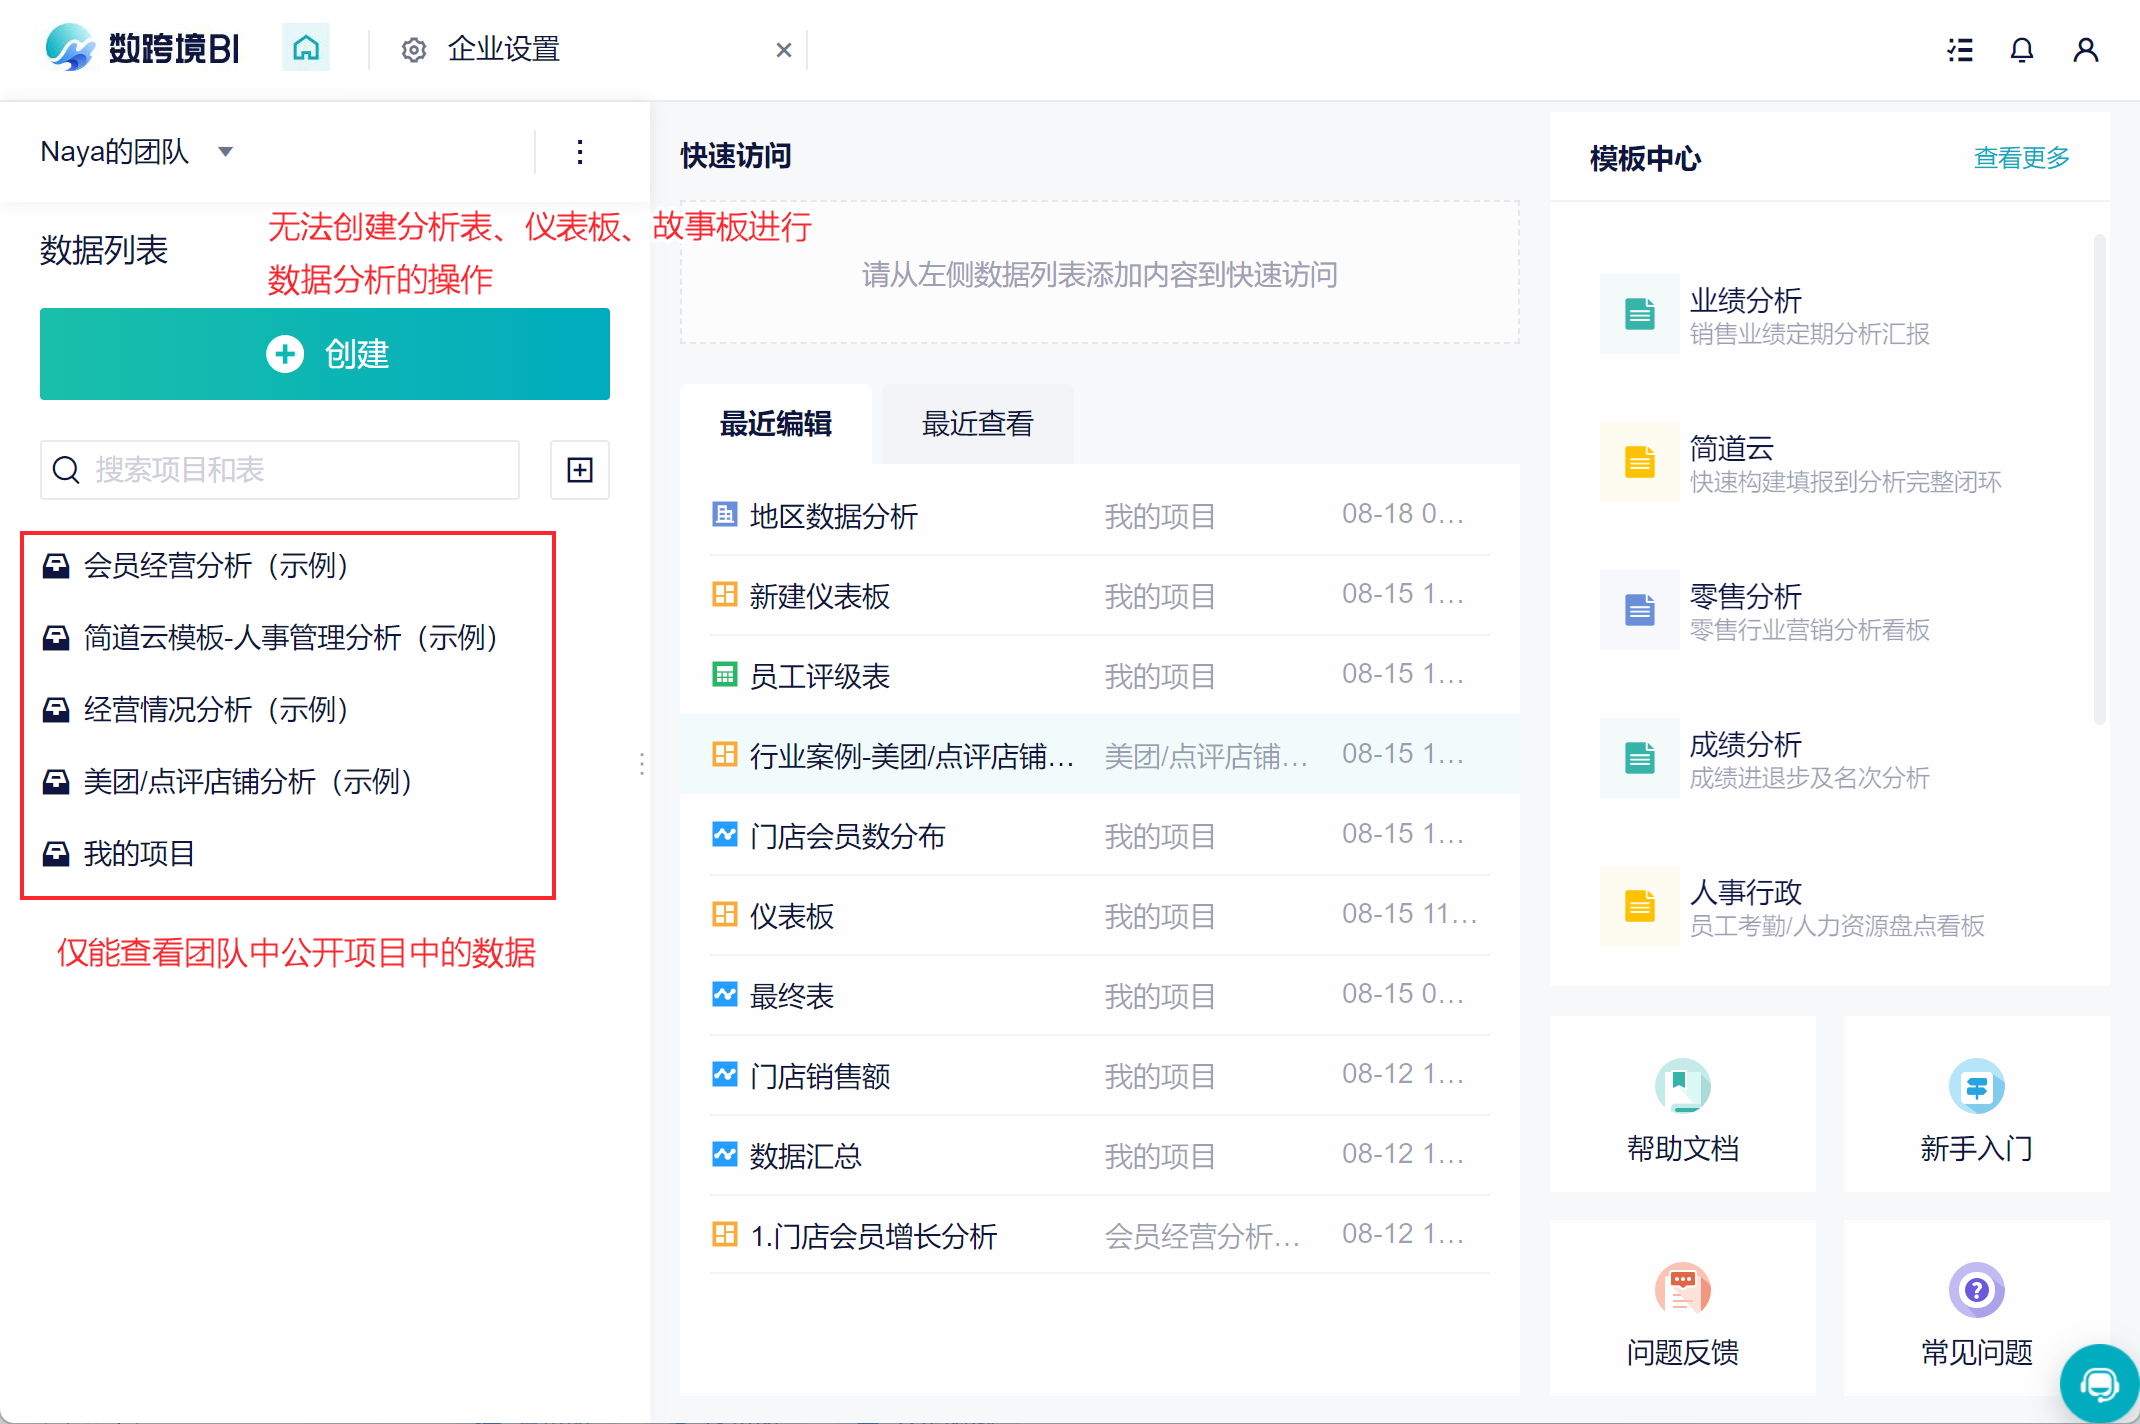
Task: Open the 常见问题 question icon
Action: click(x=1976, y=1290)
